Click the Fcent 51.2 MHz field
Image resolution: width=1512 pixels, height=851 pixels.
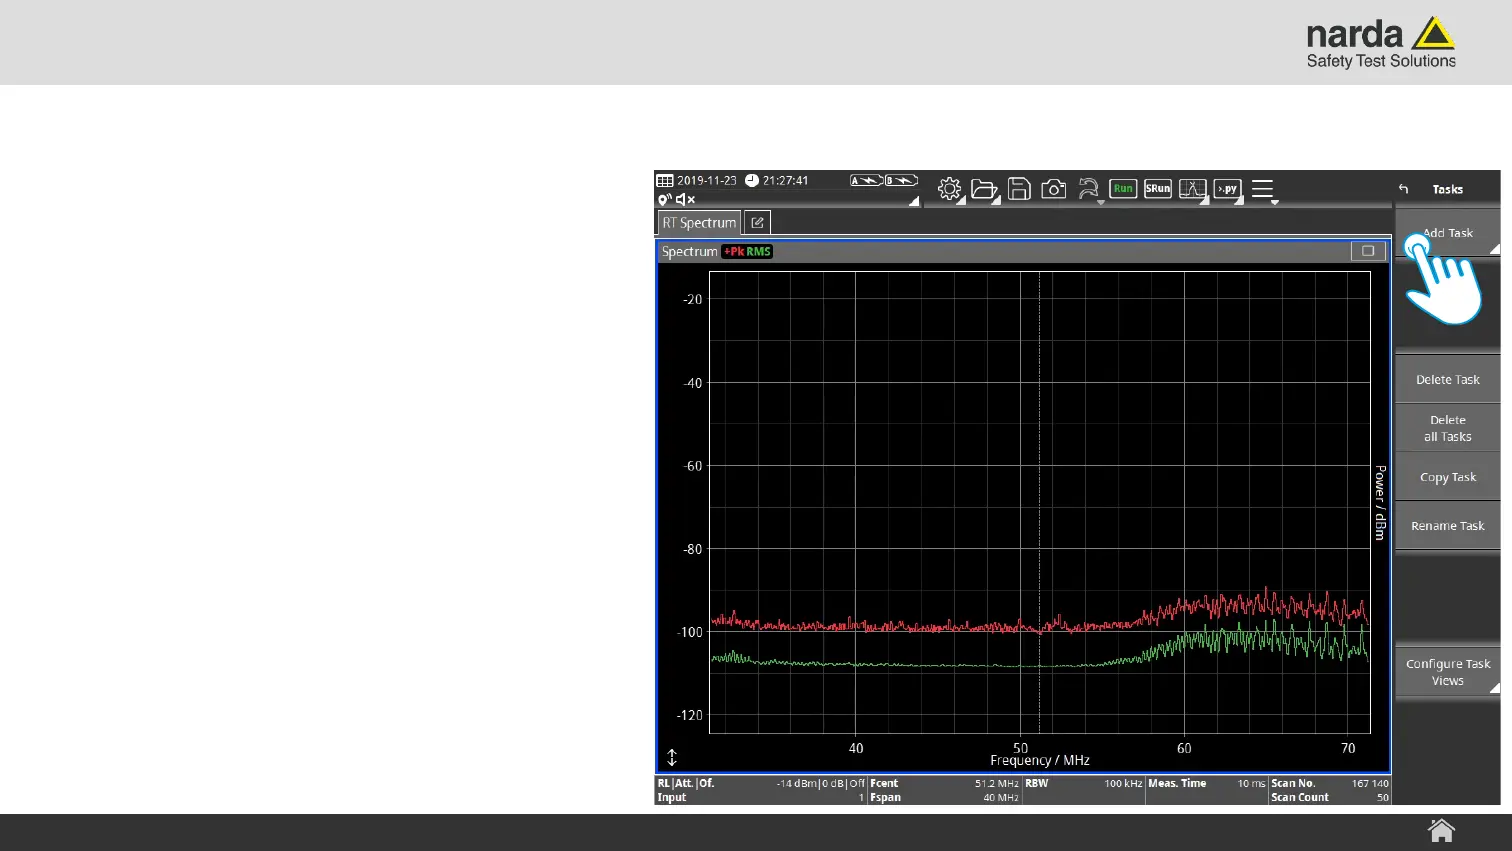944,784
